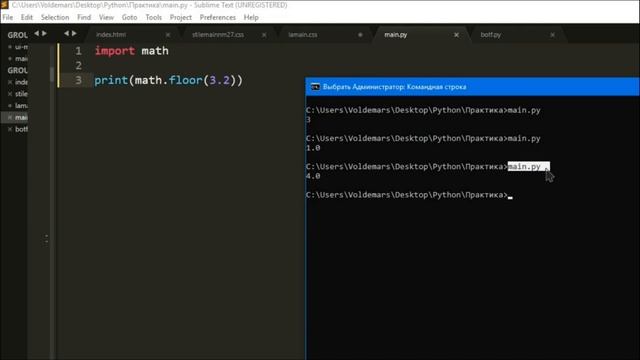The width and height of the screenshot is (640, 360).
Task: Click the 'floor' function name in code
Action: click(x=185, y=80)
